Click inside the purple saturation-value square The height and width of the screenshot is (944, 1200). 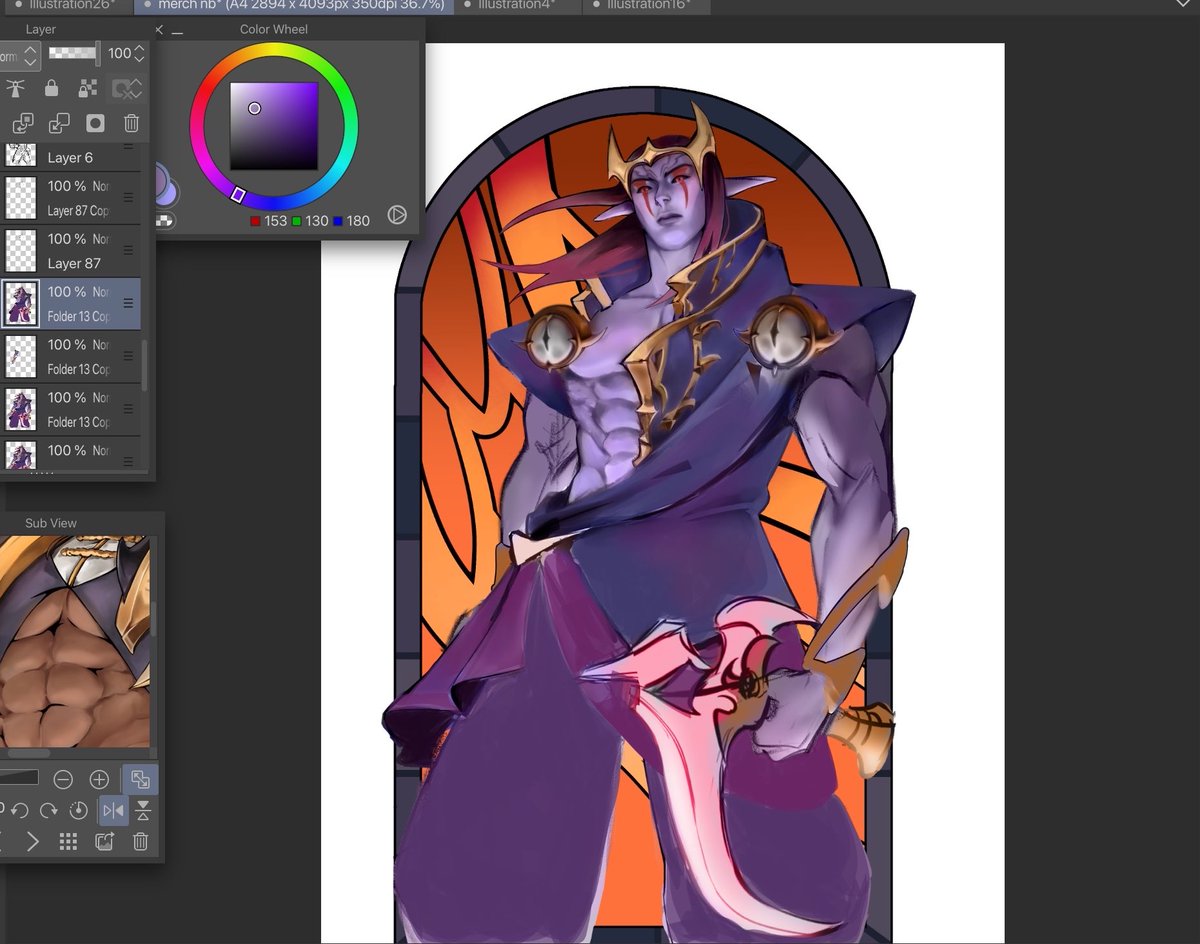[274, 126]
